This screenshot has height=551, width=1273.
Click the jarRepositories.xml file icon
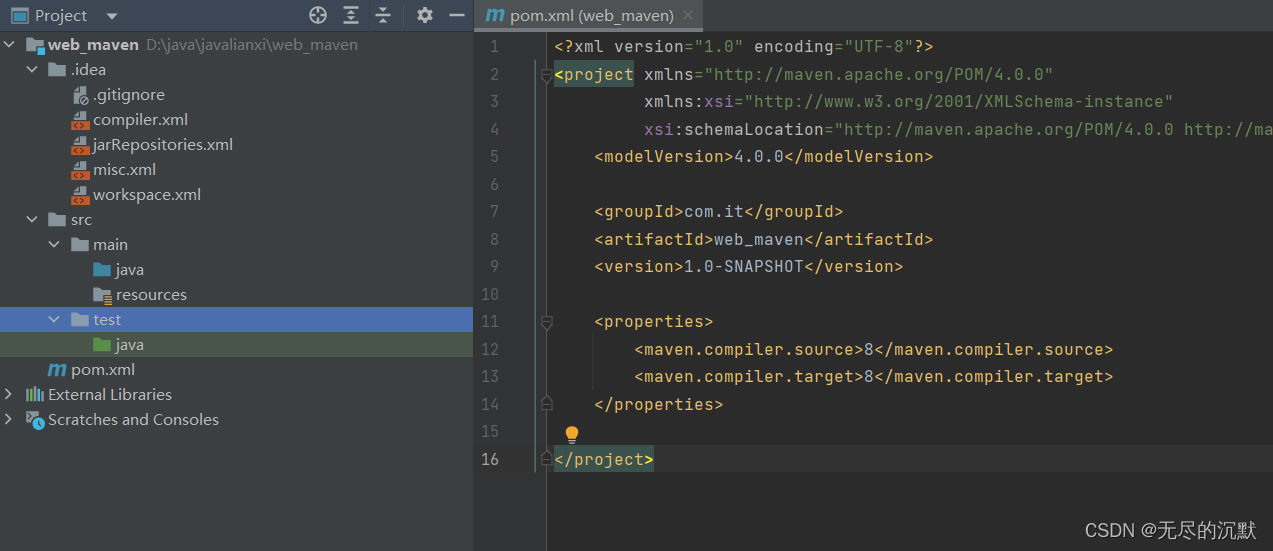81,145
